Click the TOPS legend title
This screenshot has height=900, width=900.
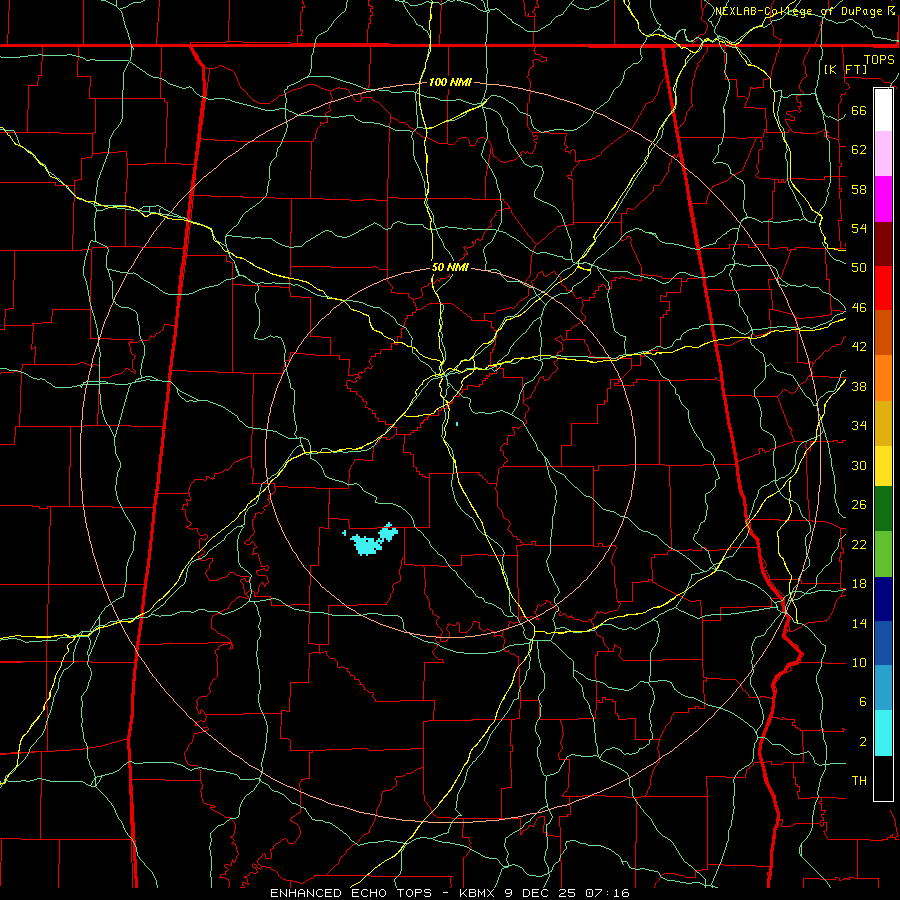click(x=879, y=60)
